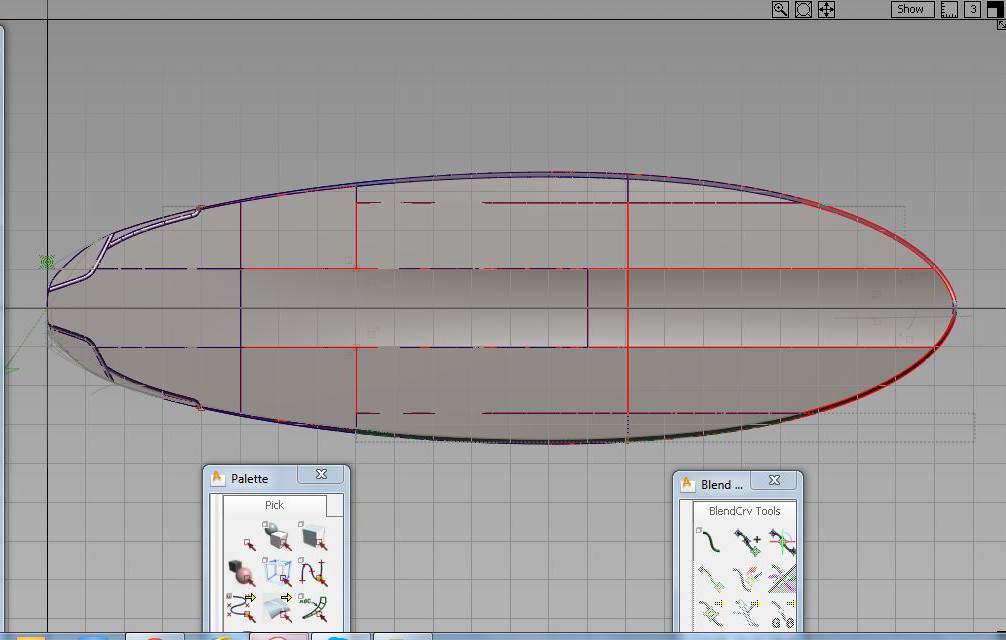Click the look-at / fit view icon

coord(803,9)
